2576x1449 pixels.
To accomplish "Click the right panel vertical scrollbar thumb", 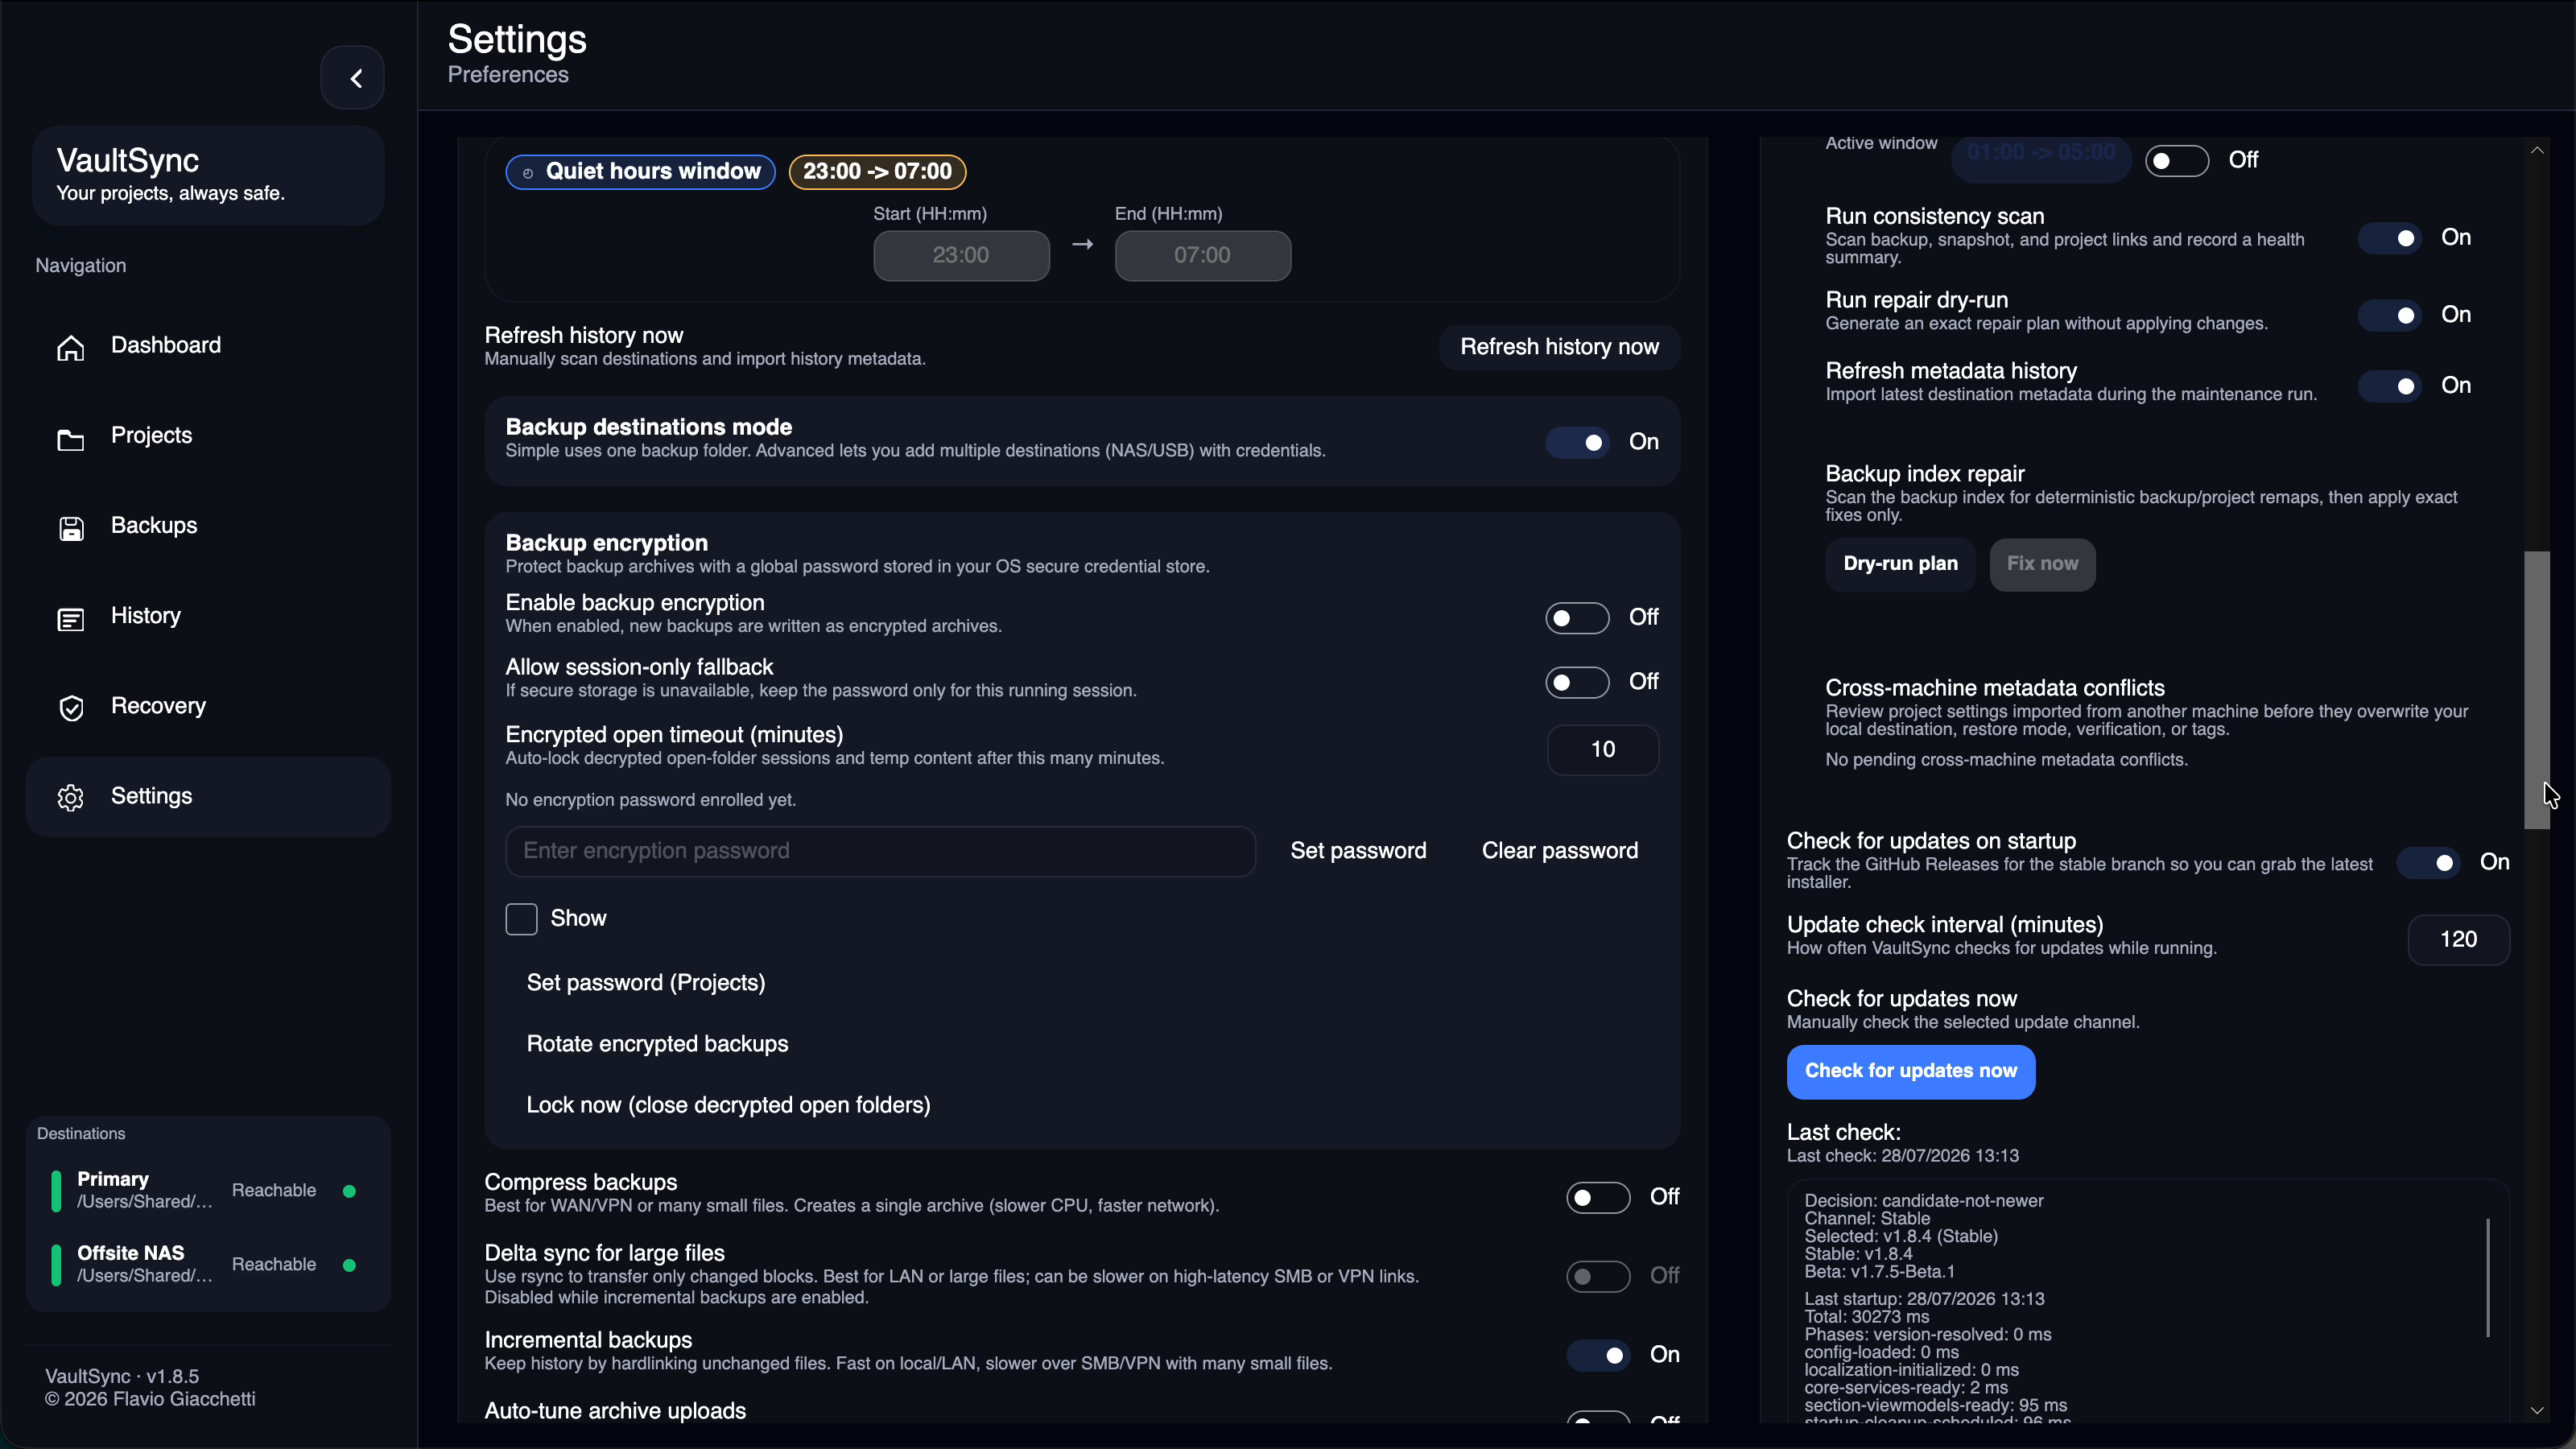I will click(2536, 690).
